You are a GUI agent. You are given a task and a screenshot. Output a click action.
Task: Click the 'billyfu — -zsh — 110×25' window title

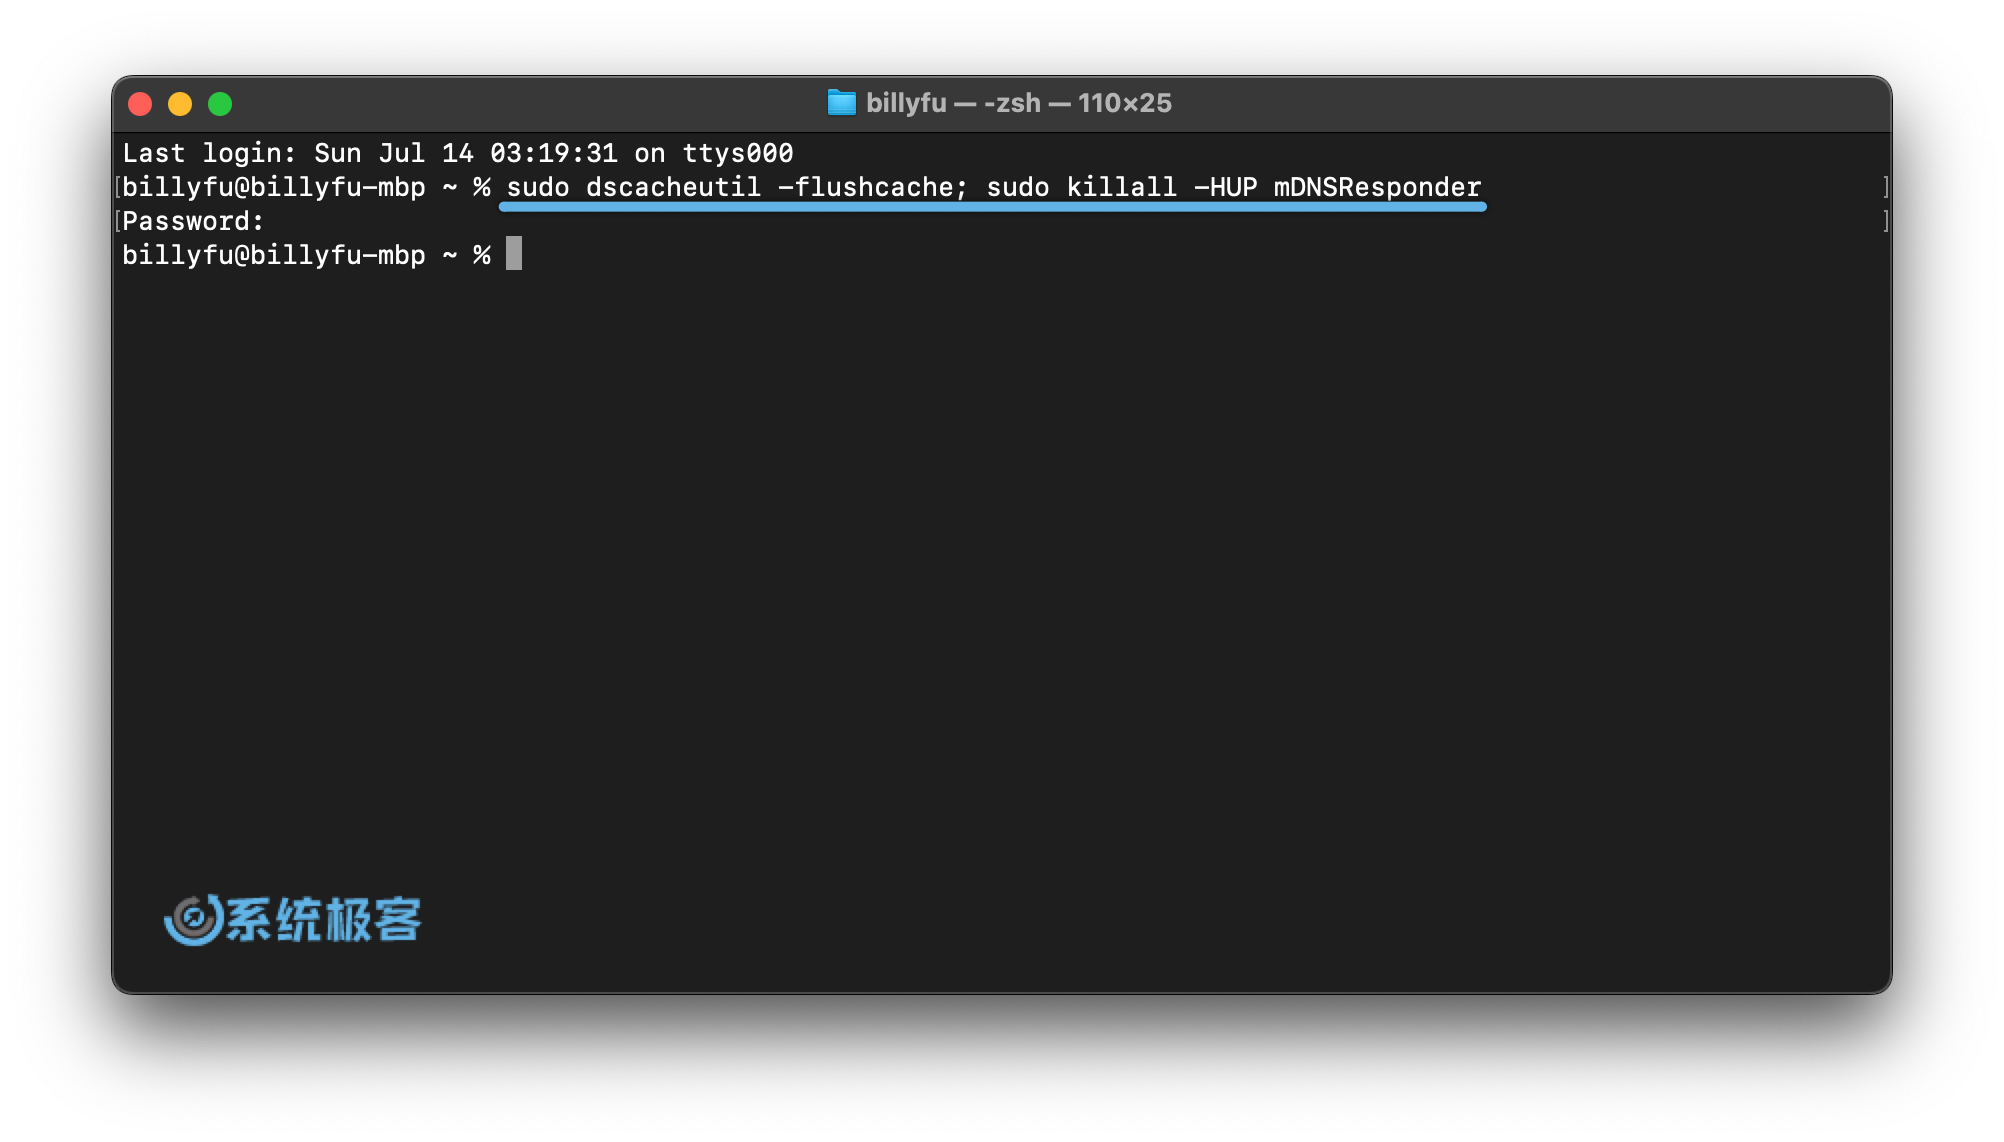(x=1018, y=103)
